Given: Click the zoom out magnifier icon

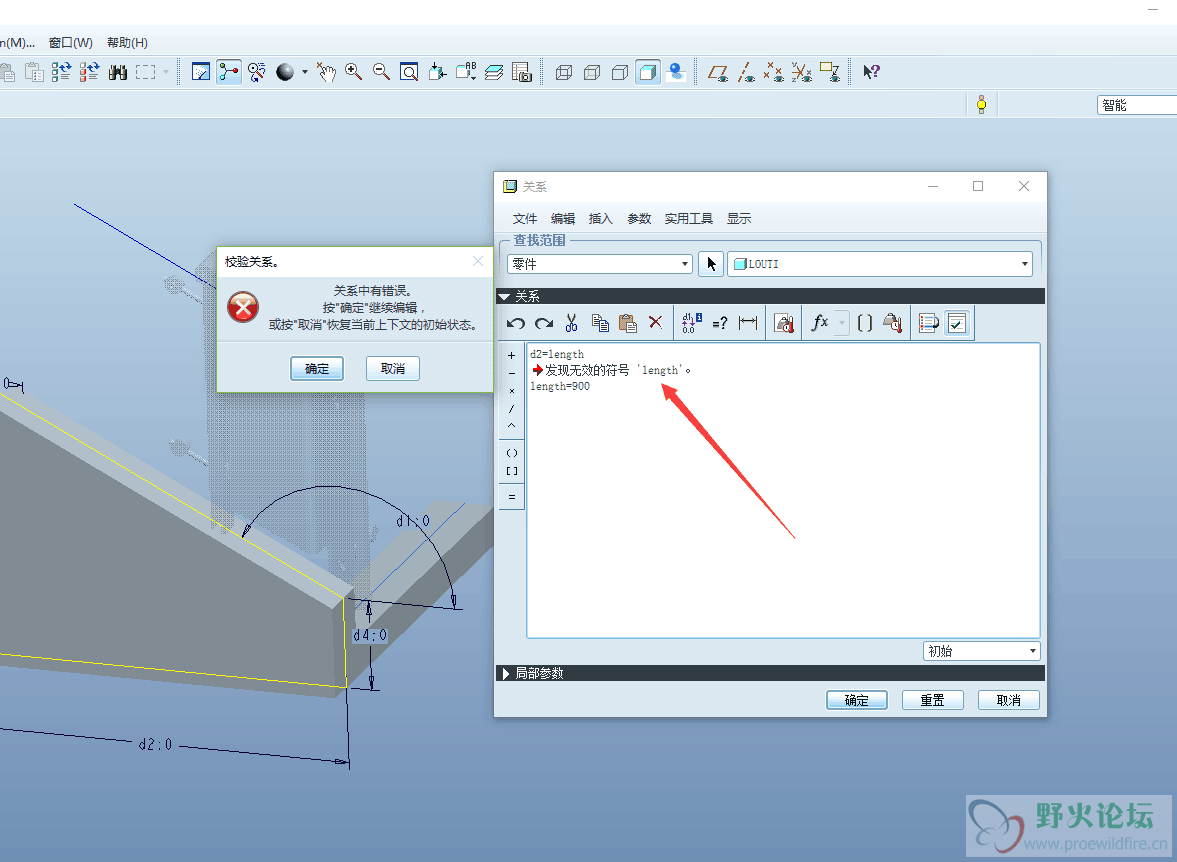Looking at the screenshot, I should pos(381,72).
